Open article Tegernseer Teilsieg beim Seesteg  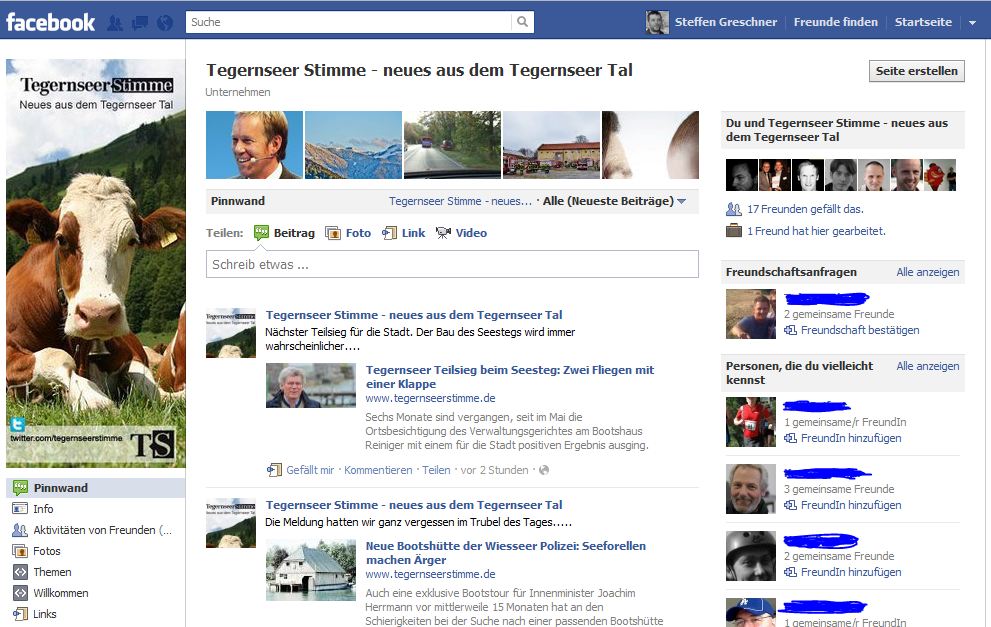coord(509,377)
